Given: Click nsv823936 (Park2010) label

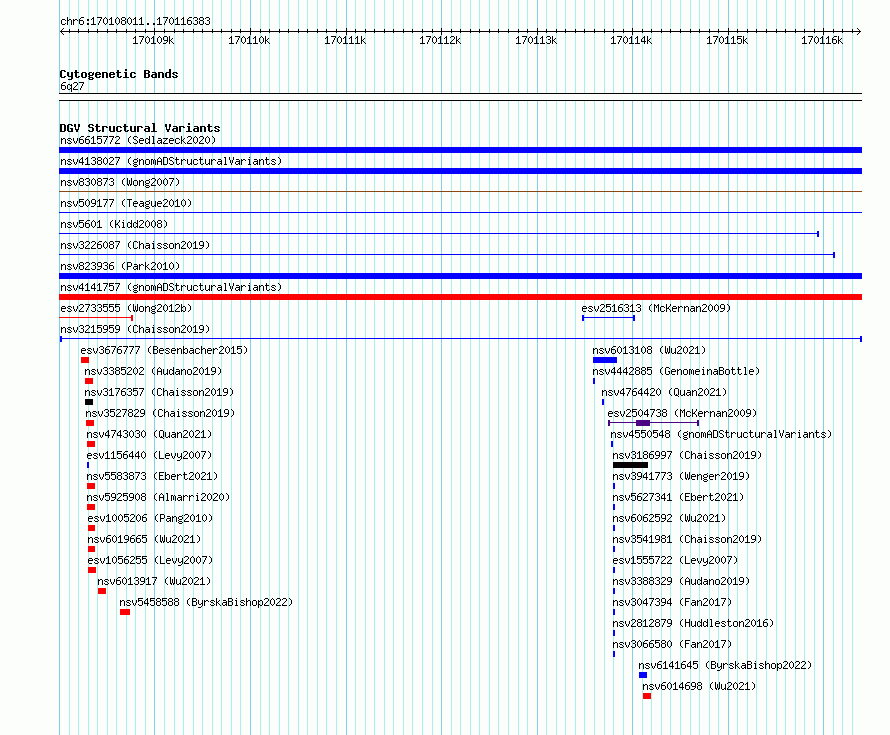Looking at the screenshot, I should [120, 266].
